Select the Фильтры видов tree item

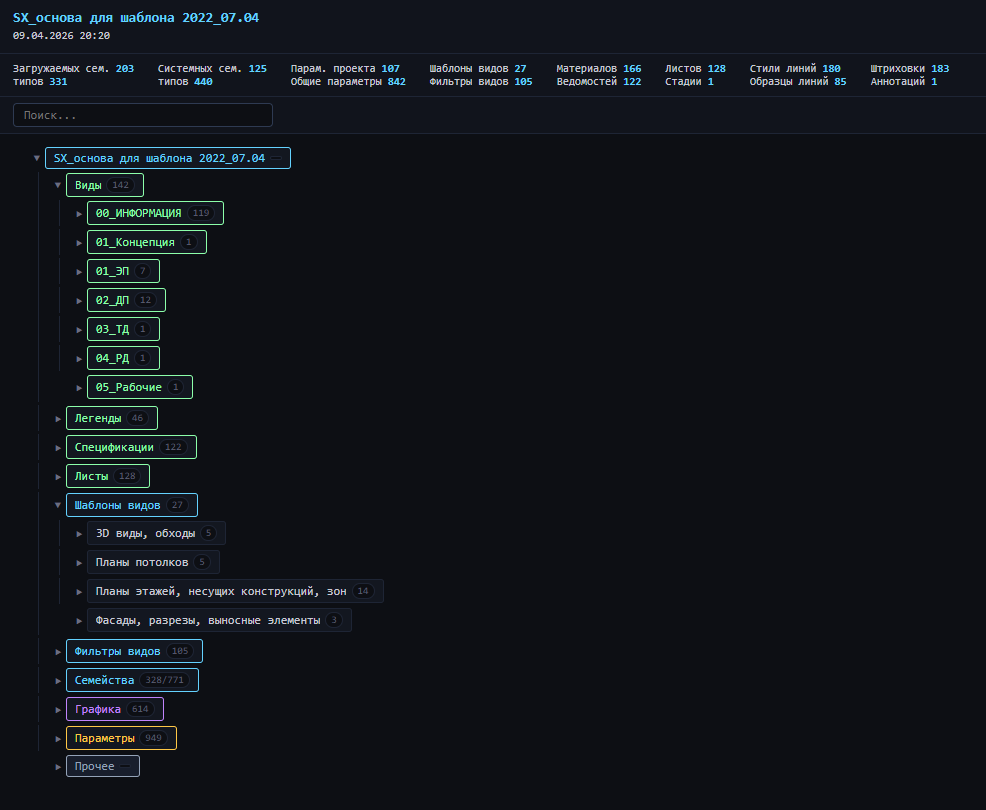[x=133, y=651]
